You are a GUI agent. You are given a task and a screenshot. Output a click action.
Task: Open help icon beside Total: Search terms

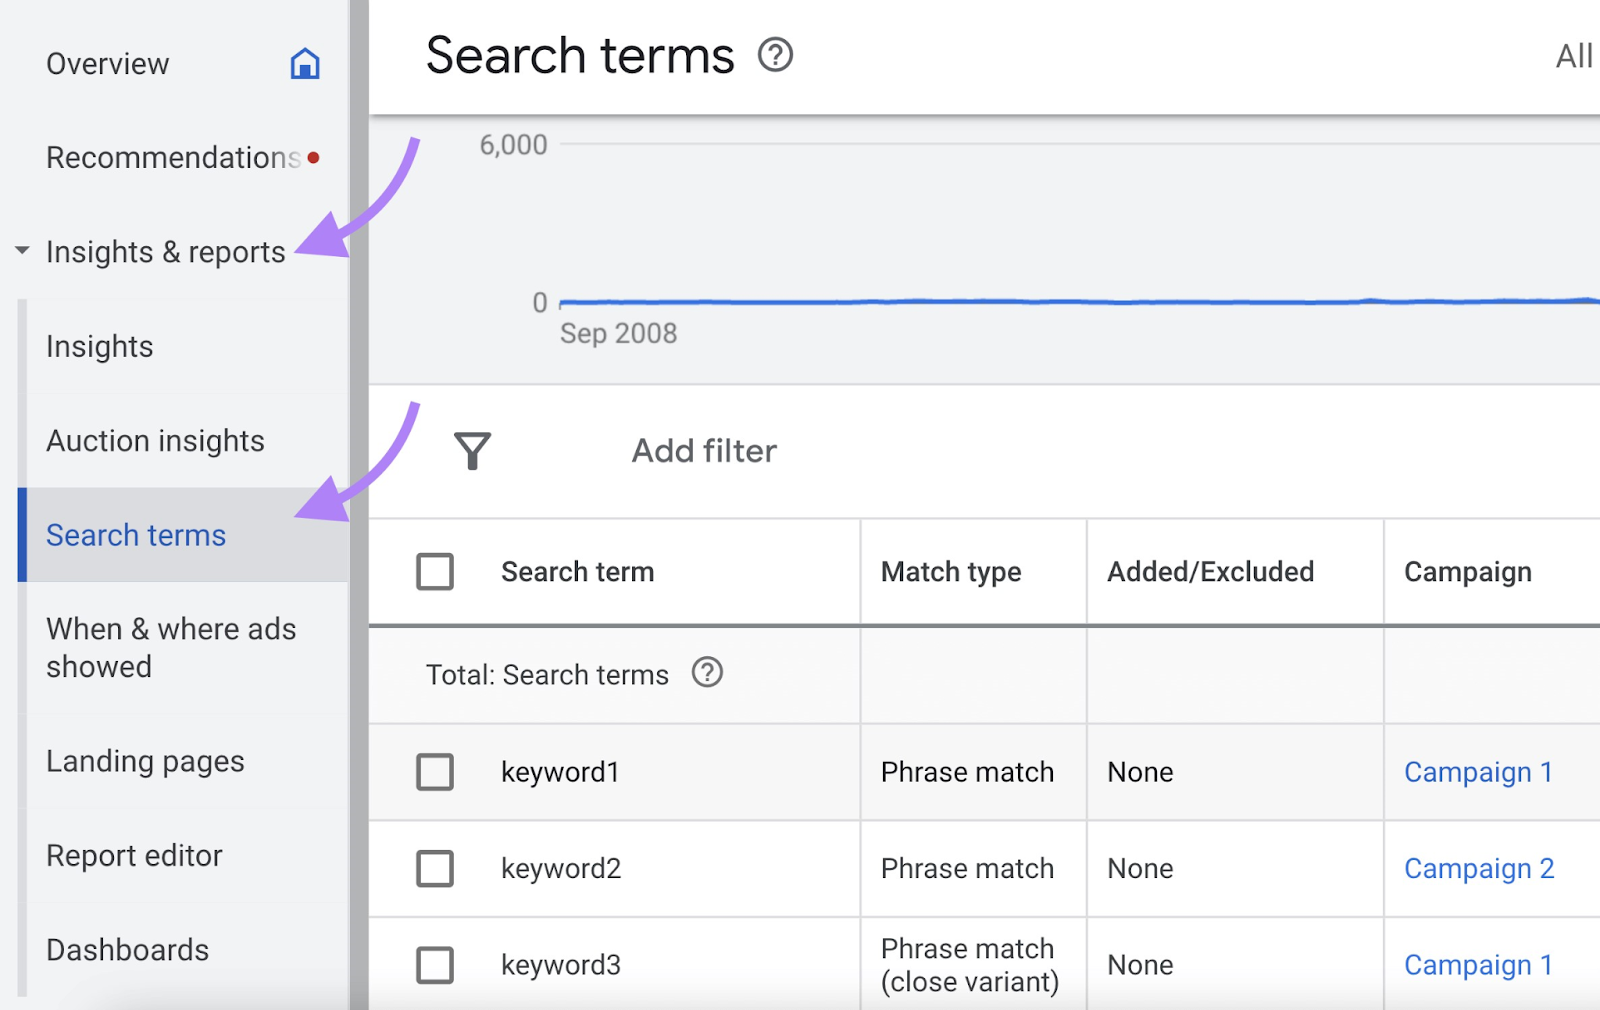click(x=707, y=673)
